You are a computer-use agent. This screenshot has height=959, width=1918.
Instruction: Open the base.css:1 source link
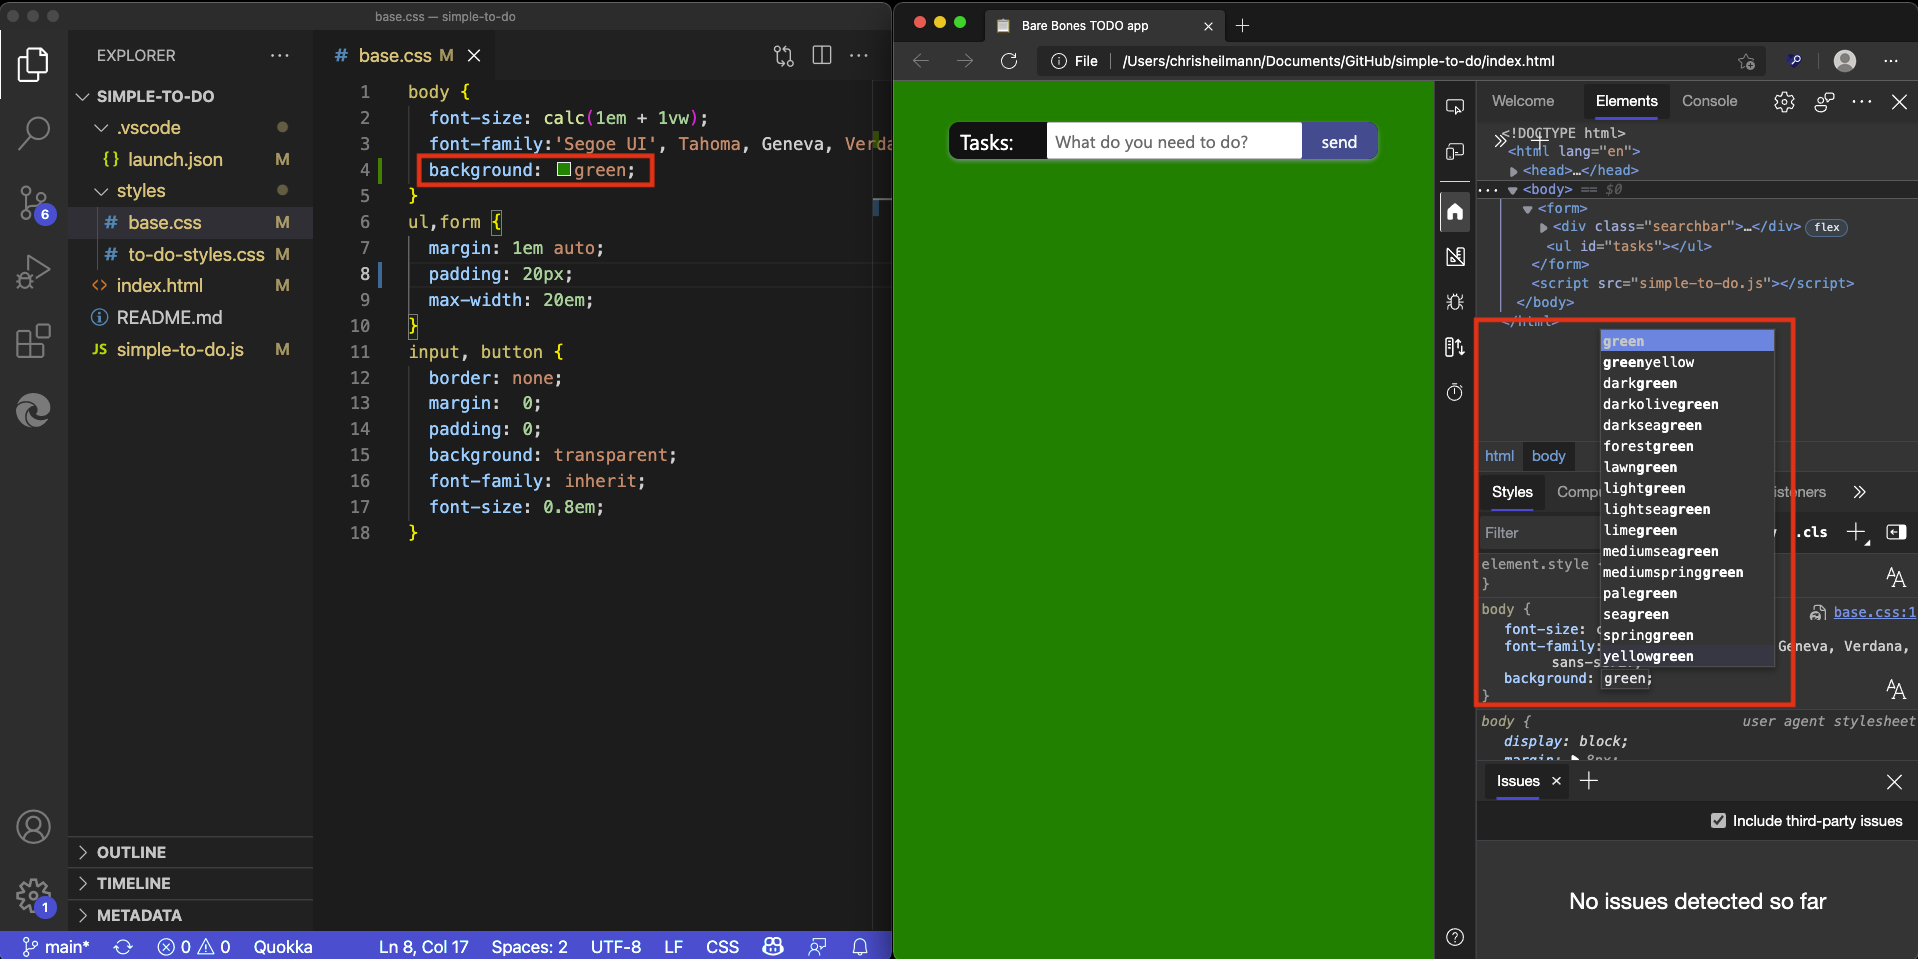pyautogui.click(x=1874, y=612)
